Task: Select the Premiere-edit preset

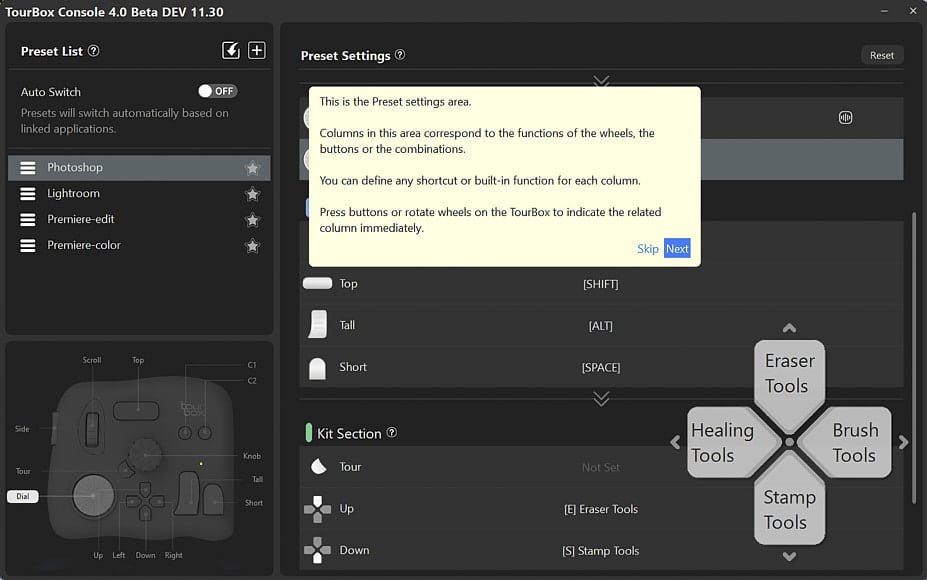Action: tap(139, 219)
